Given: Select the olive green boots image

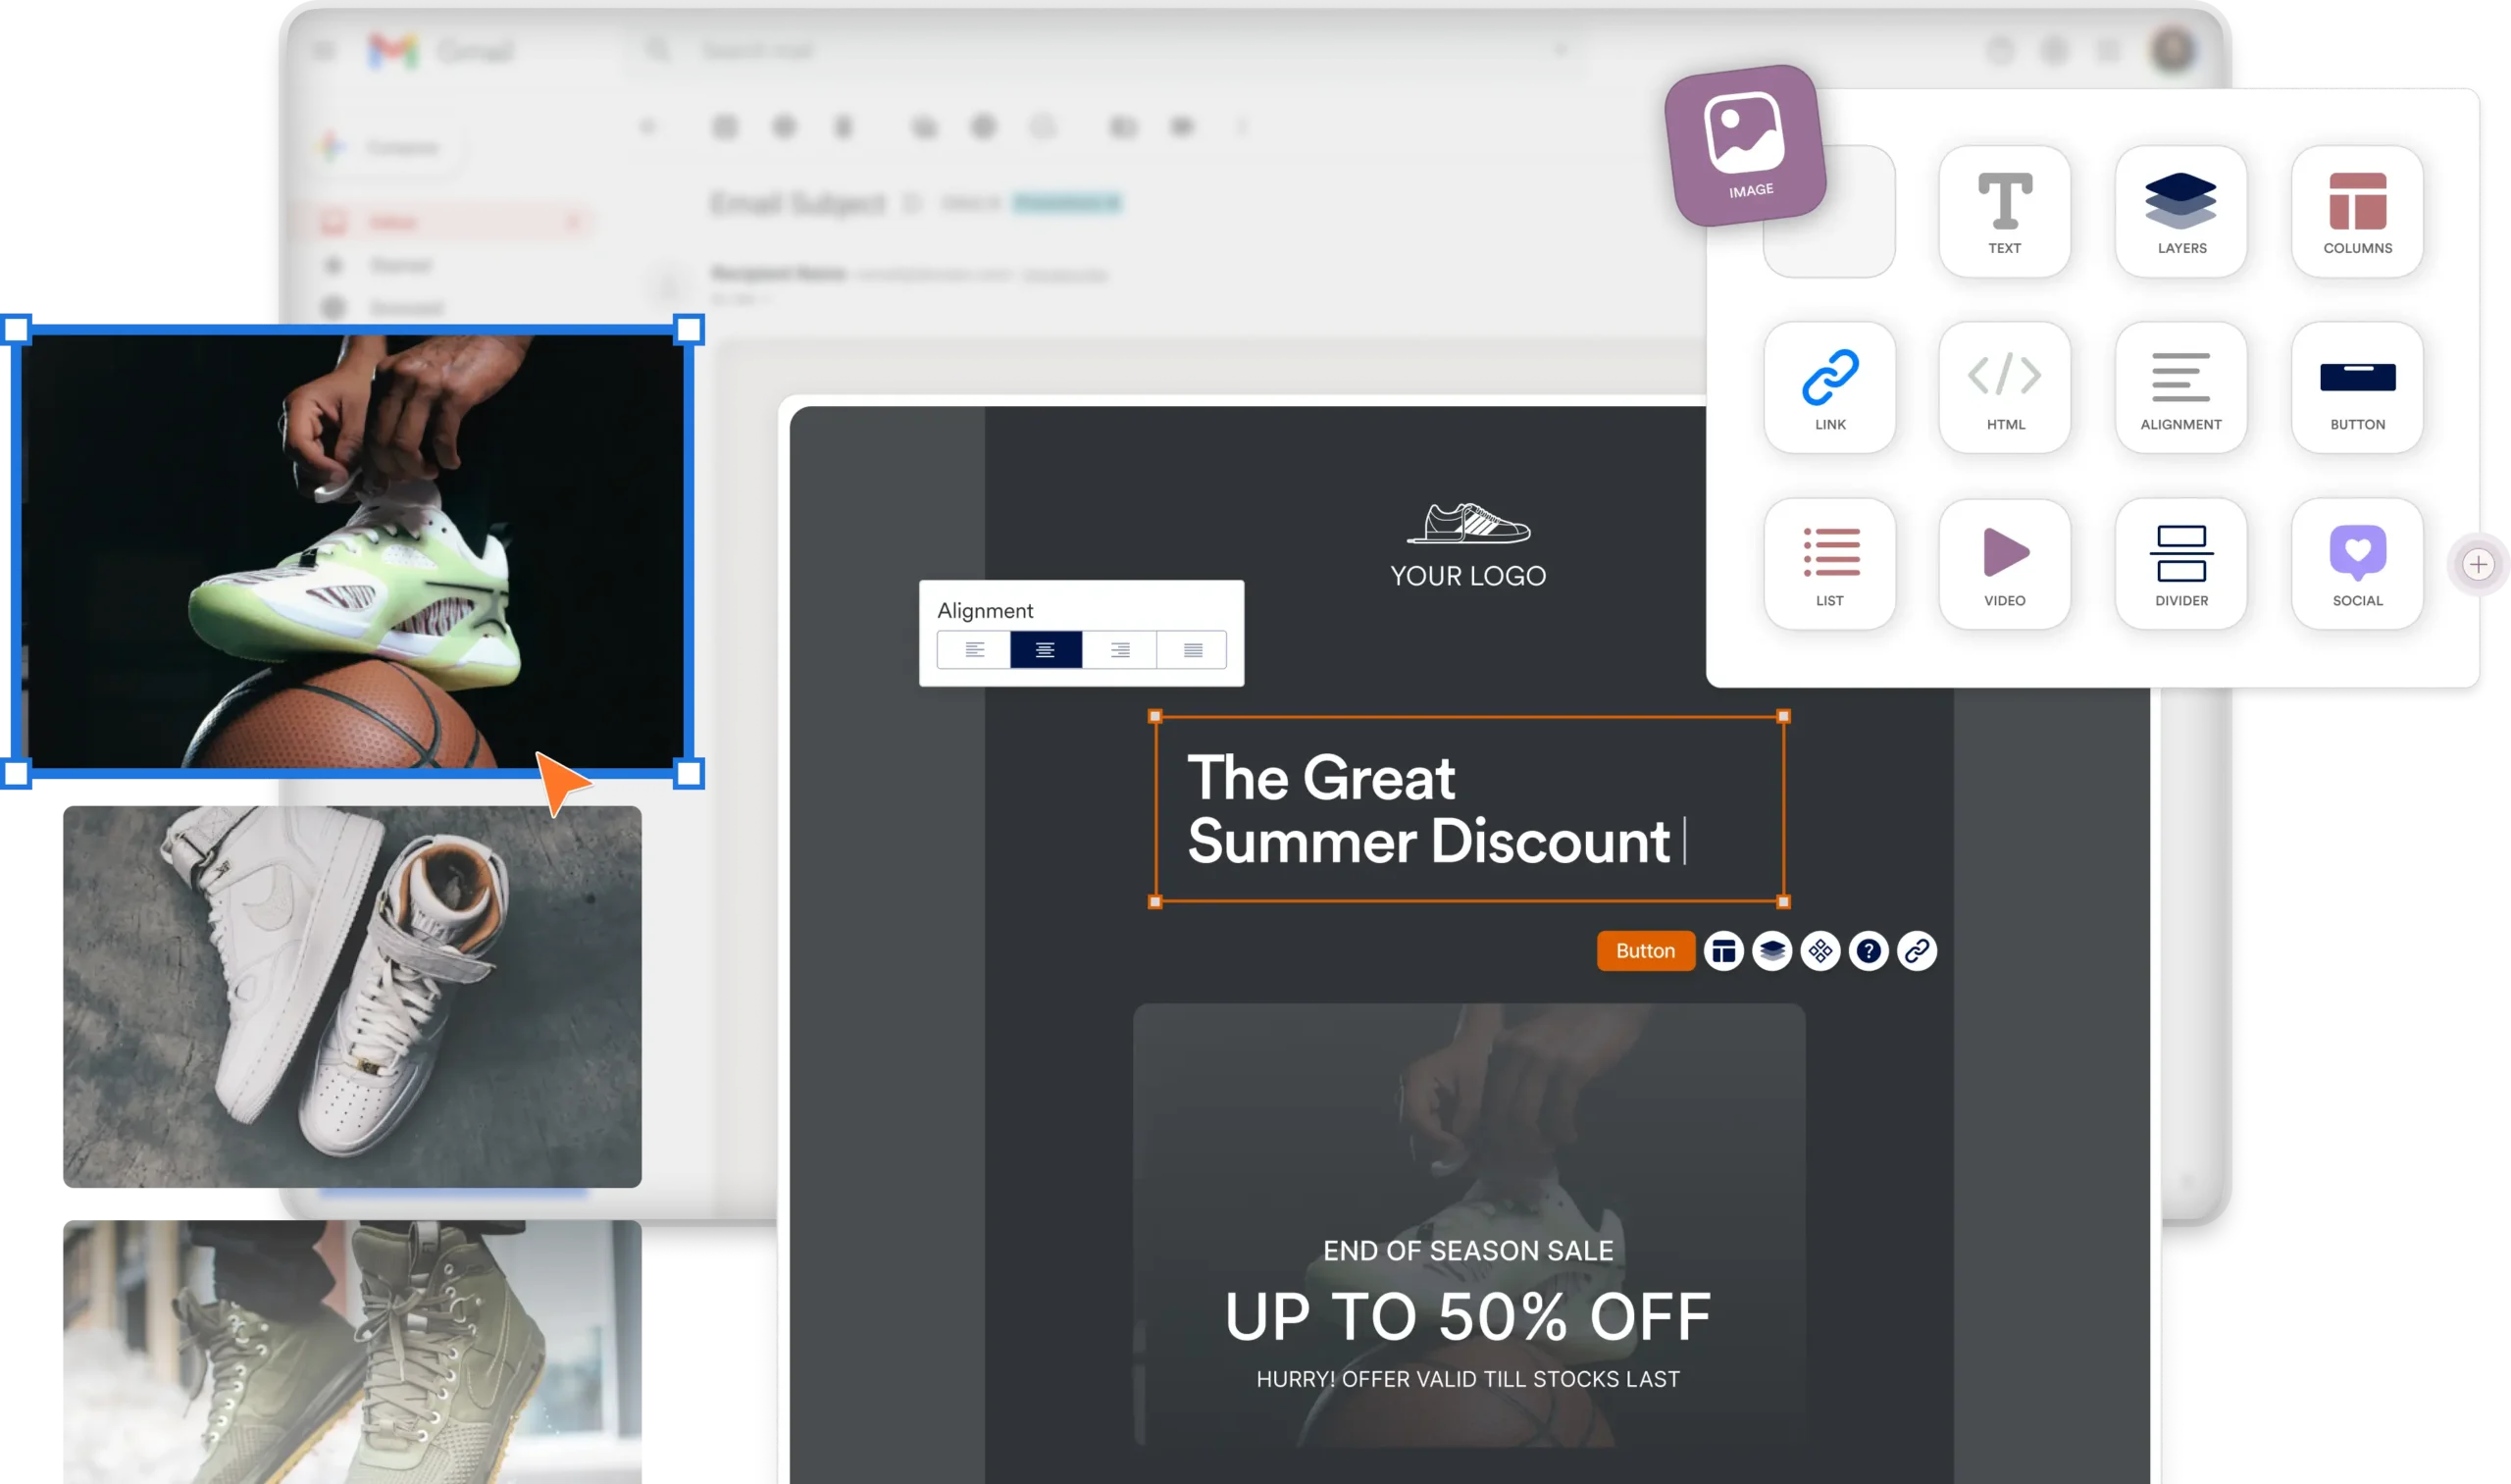Looking at the screenshot, I should coord(352,1352).
